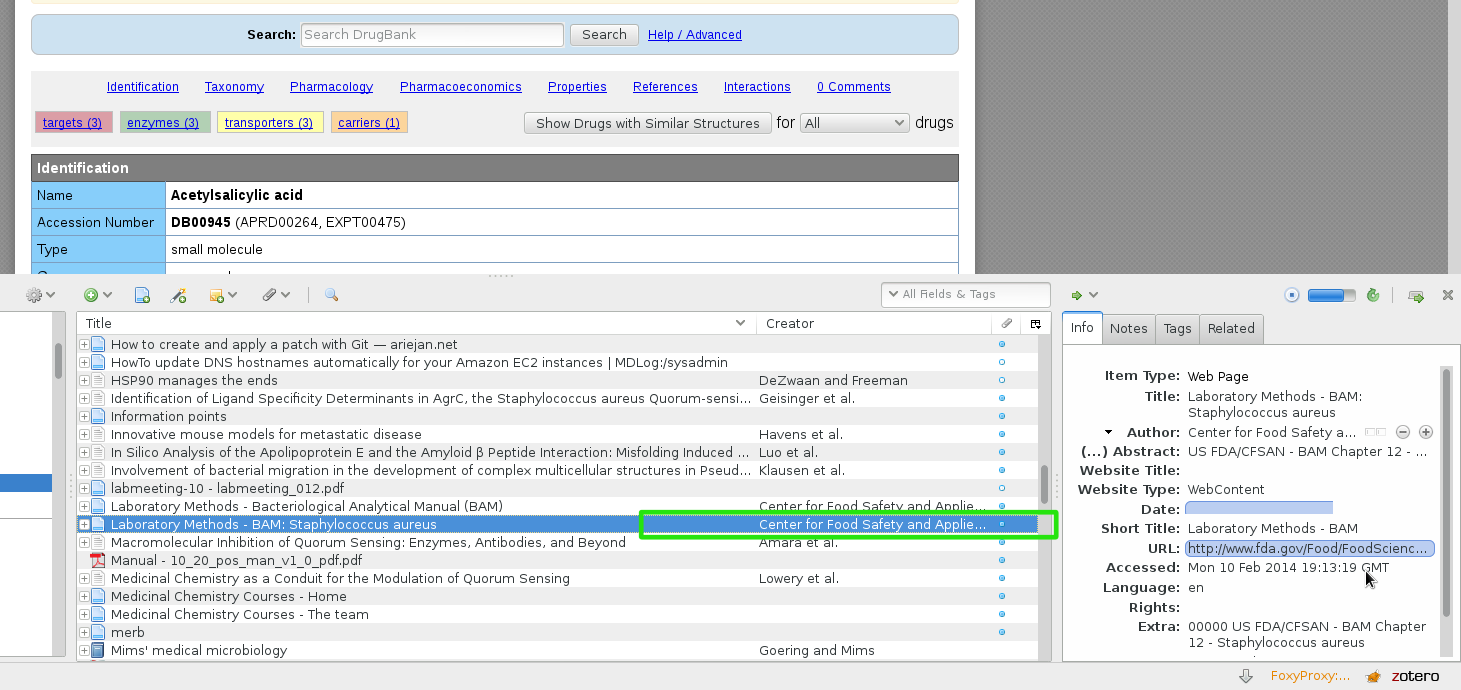Click the DrugBank Search button
1461x690 pixels.
click(604, 34)
